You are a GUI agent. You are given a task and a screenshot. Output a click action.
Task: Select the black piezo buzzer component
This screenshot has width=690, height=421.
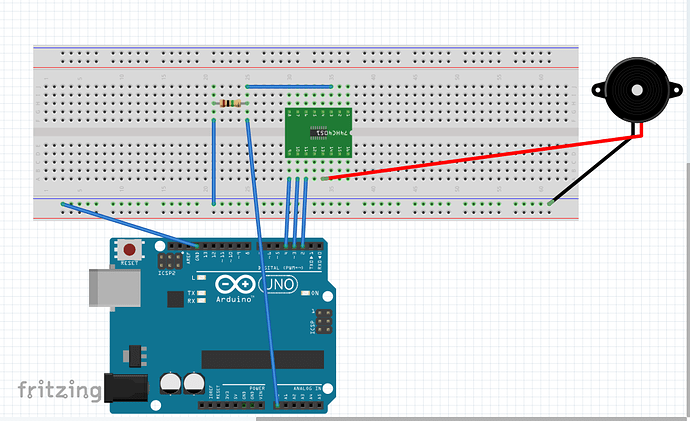pyautogui.click(x=637, y=92)
